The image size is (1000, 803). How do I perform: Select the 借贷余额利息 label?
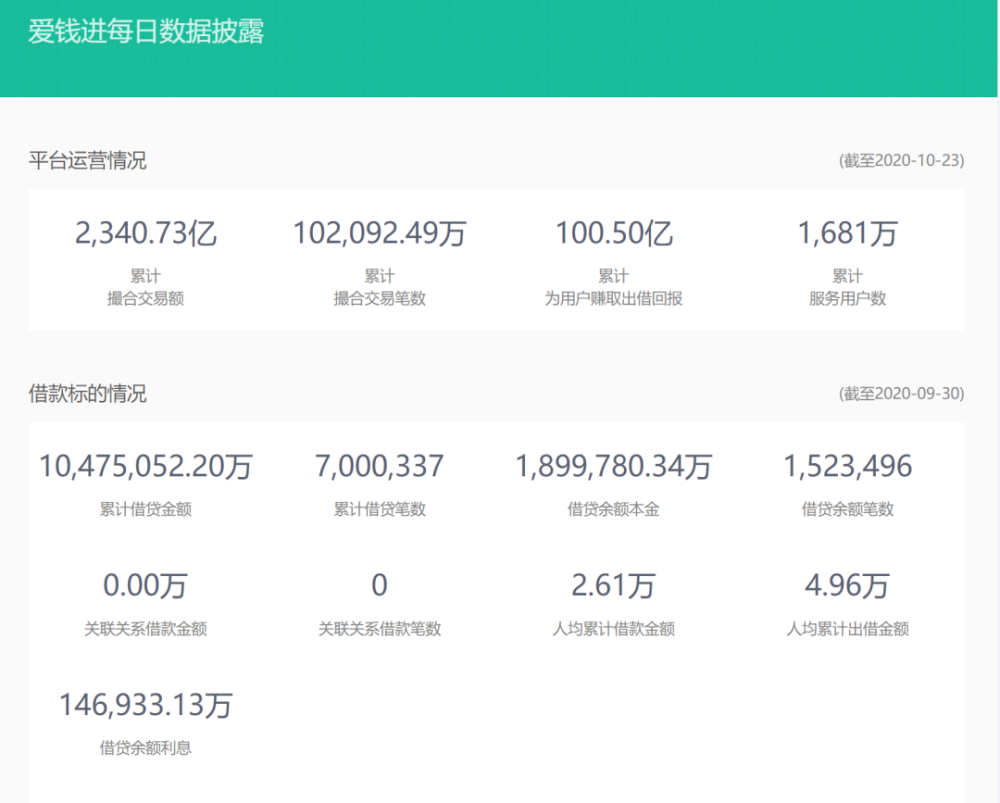(x=146, y=748)
